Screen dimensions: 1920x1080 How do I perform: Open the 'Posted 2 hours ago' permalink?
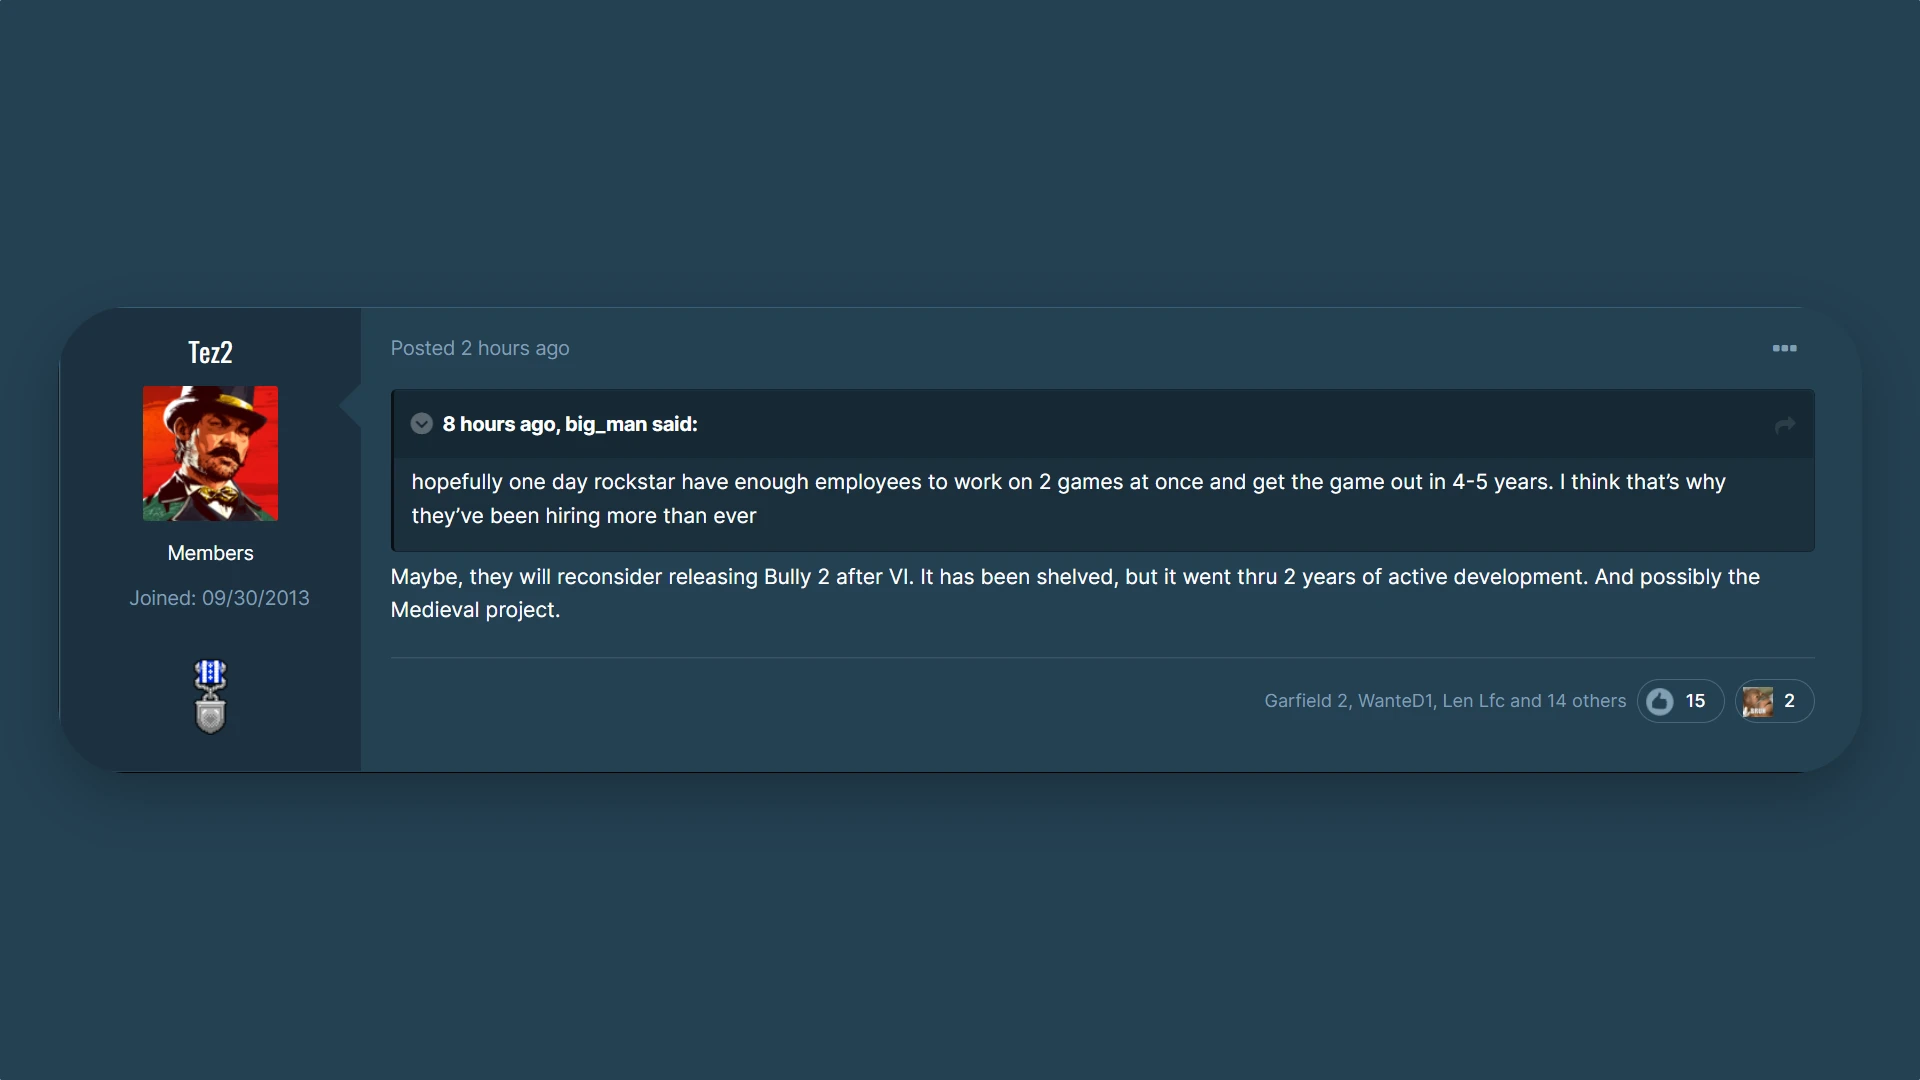(x=480, y=348)
